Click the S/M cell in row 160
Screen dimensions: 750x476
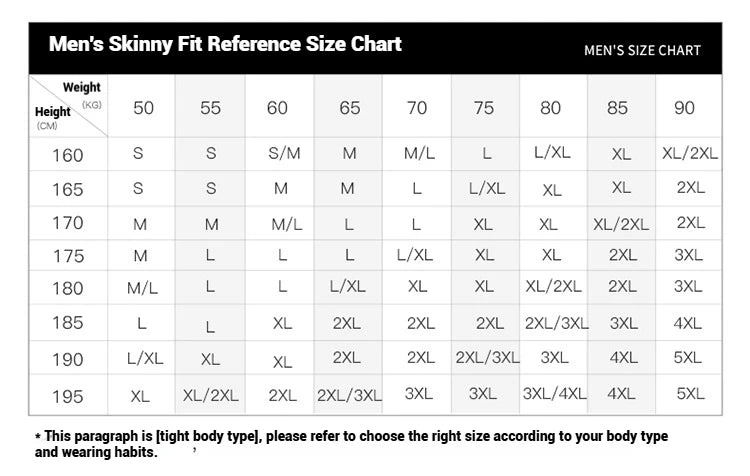click(284, 153)
